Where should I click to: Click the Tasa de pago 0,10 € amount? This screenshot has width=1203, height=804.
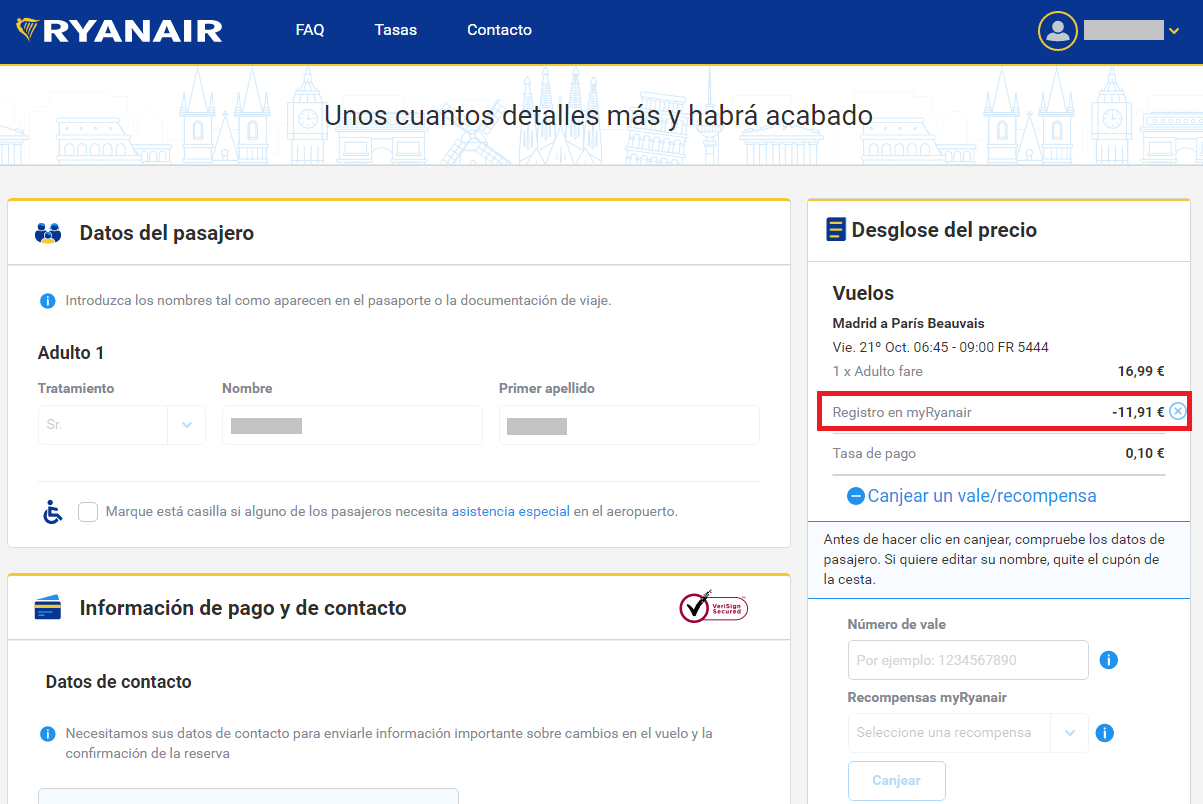tap(1145, 453)
